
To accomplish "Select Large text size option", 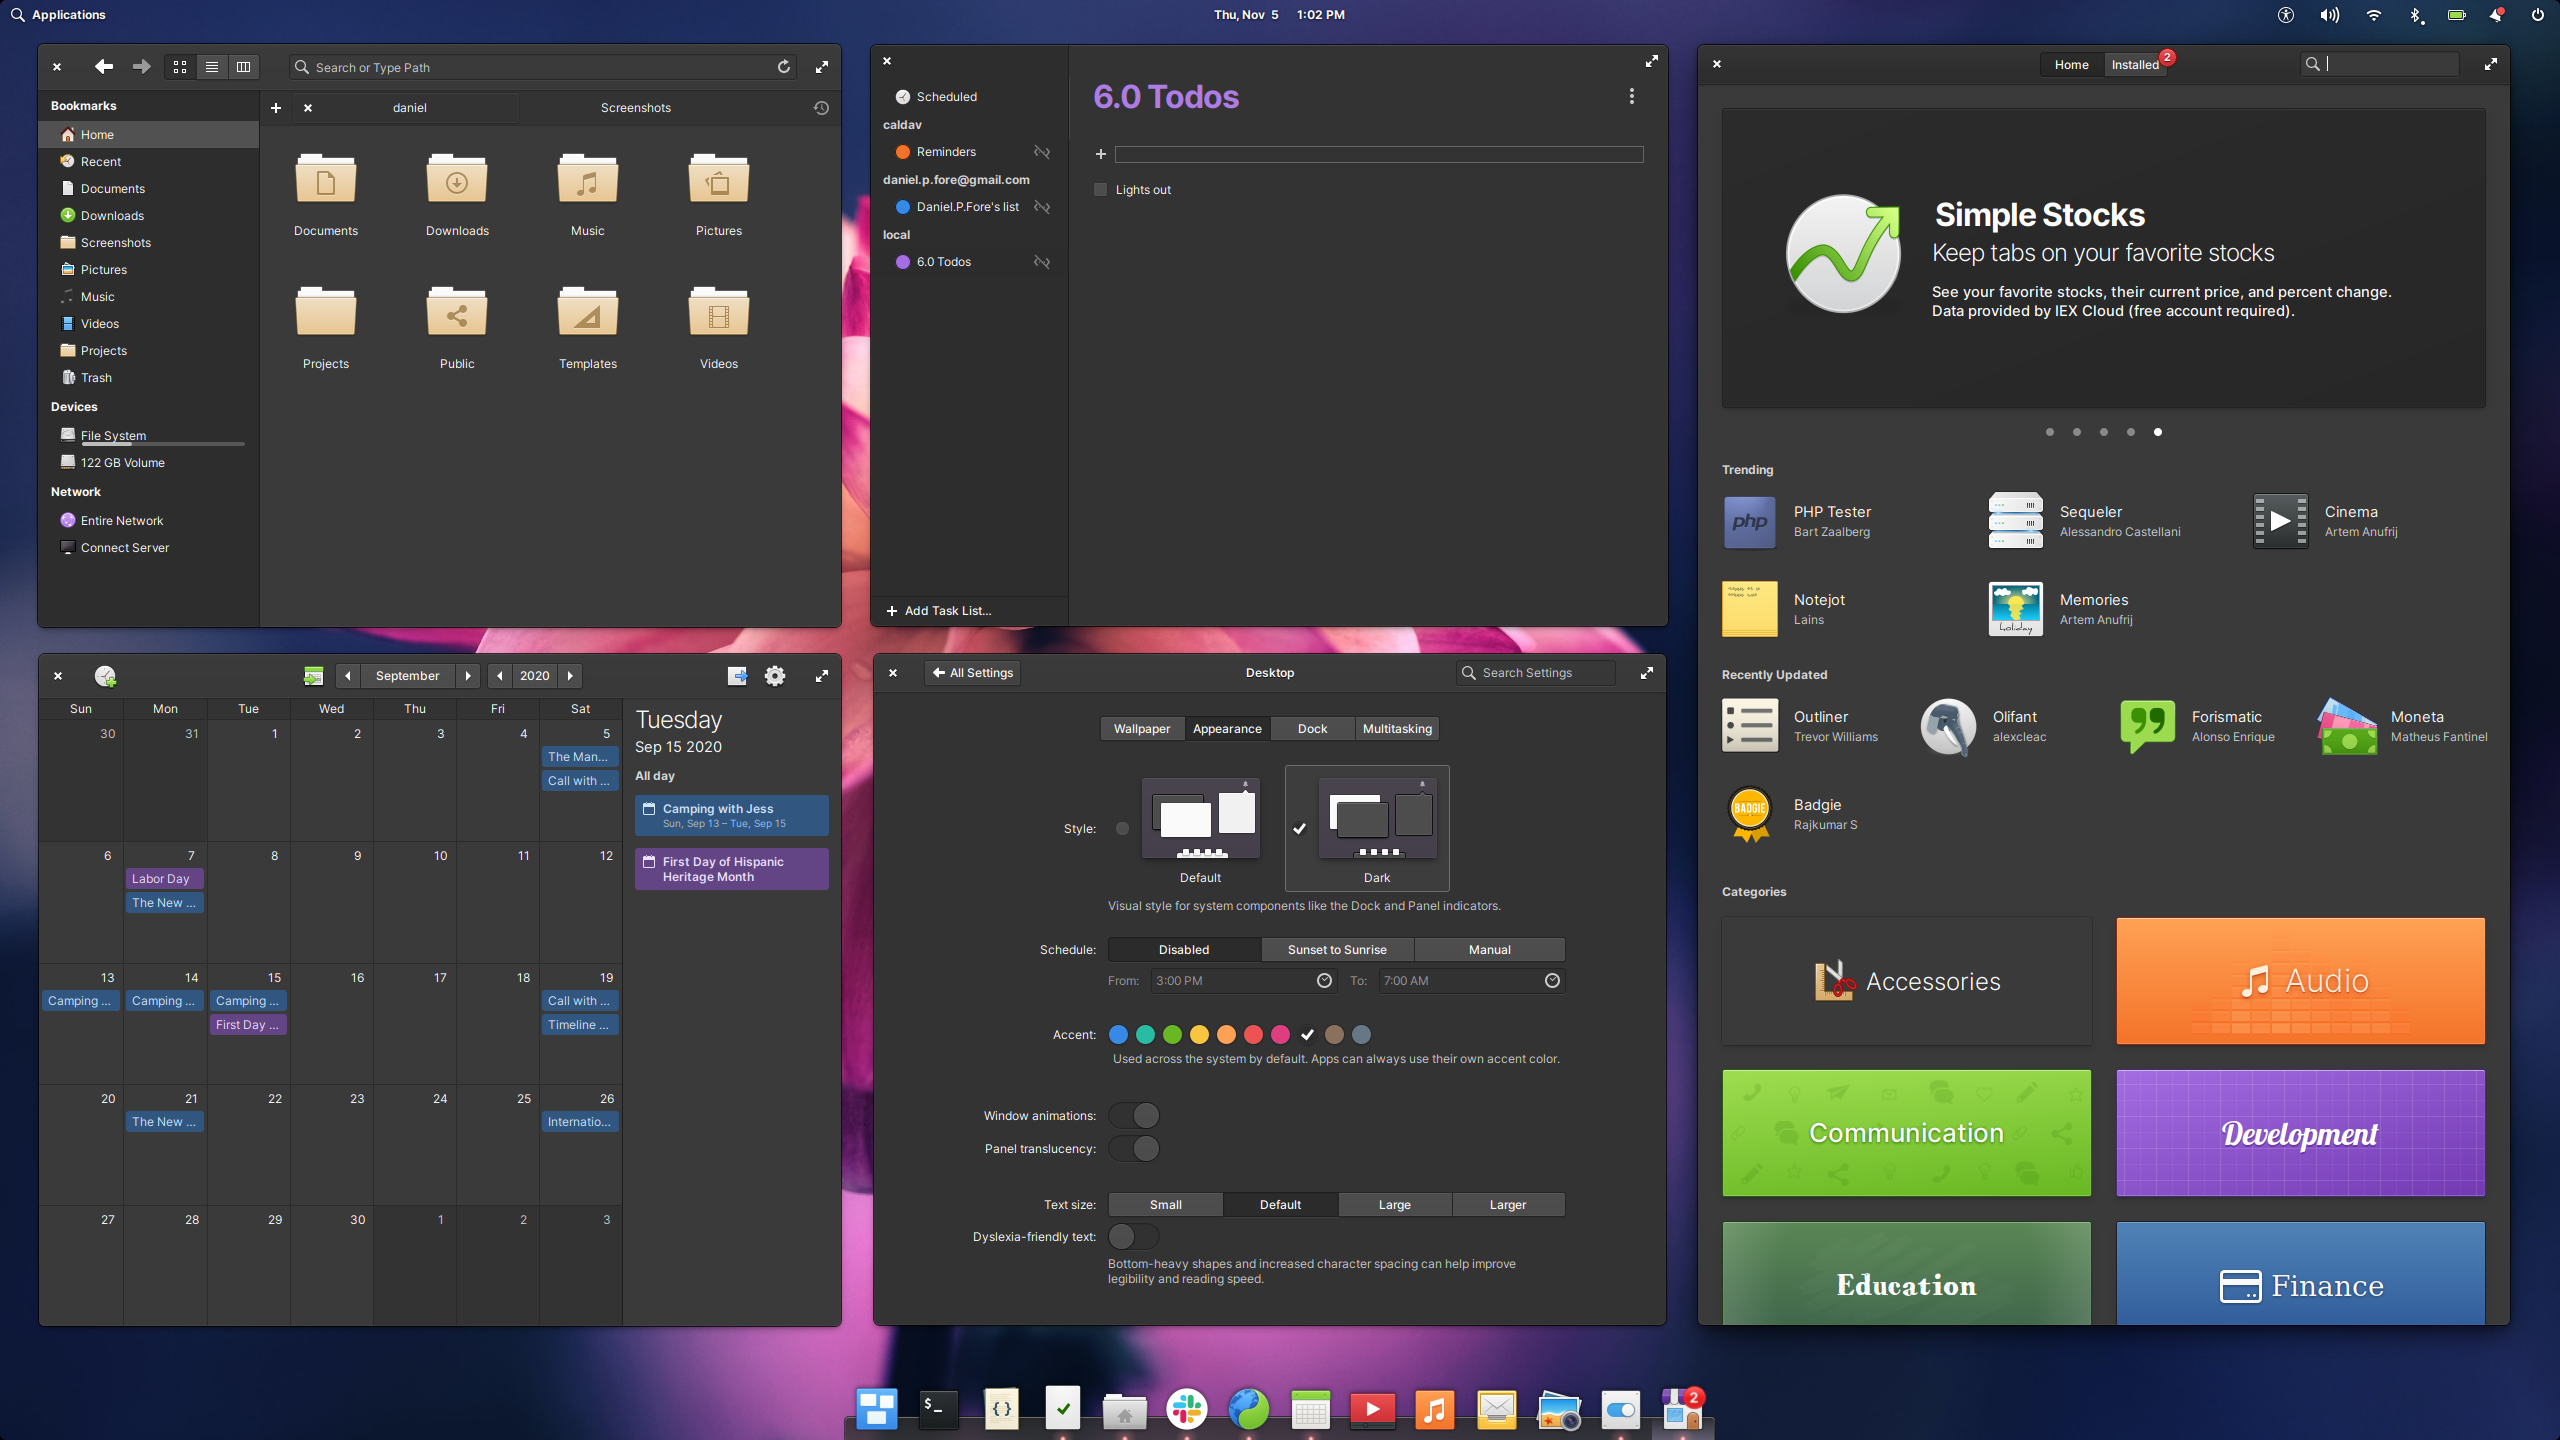I will (1393, 1204).
